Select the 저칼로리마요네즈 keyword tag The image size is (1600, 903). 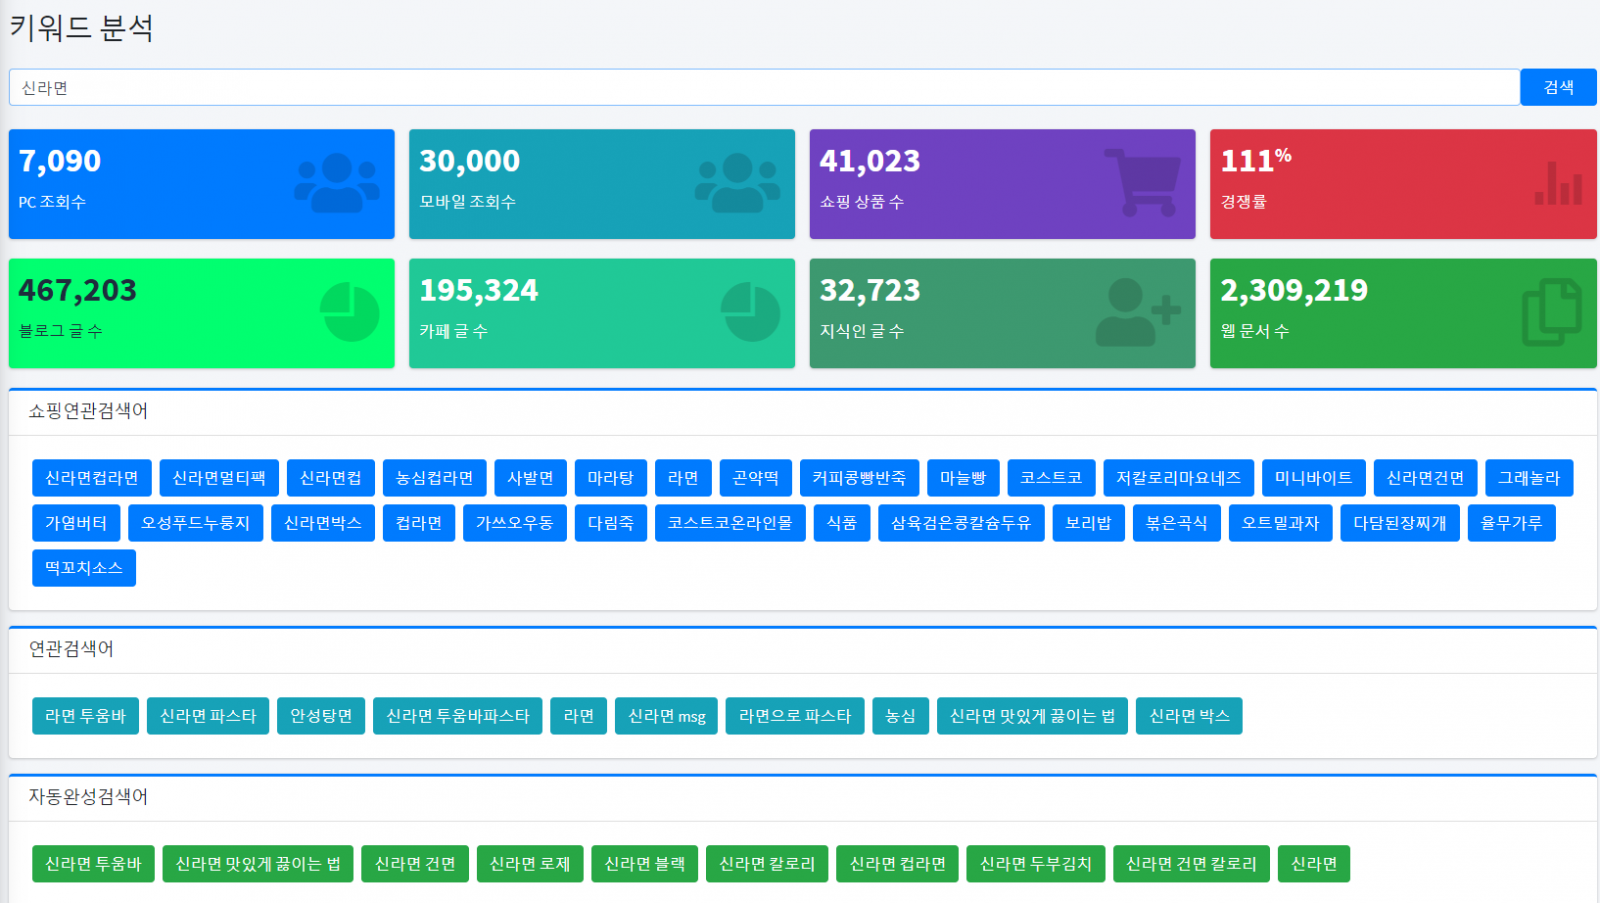1178,478
